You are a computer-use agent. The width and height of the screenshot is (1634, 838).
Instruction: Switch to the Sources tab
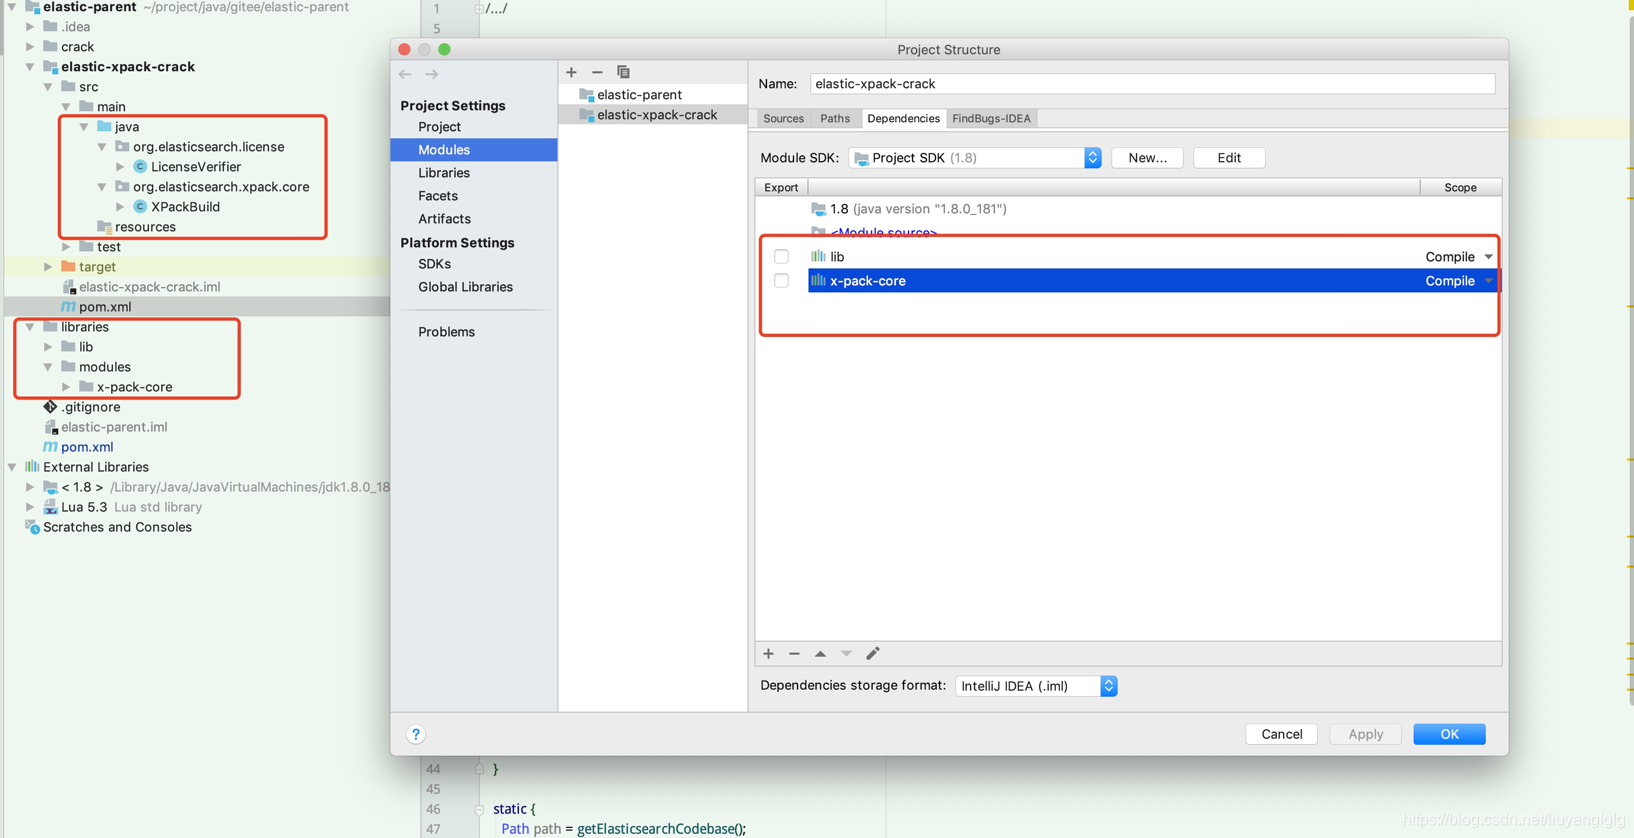pos(783,118)
